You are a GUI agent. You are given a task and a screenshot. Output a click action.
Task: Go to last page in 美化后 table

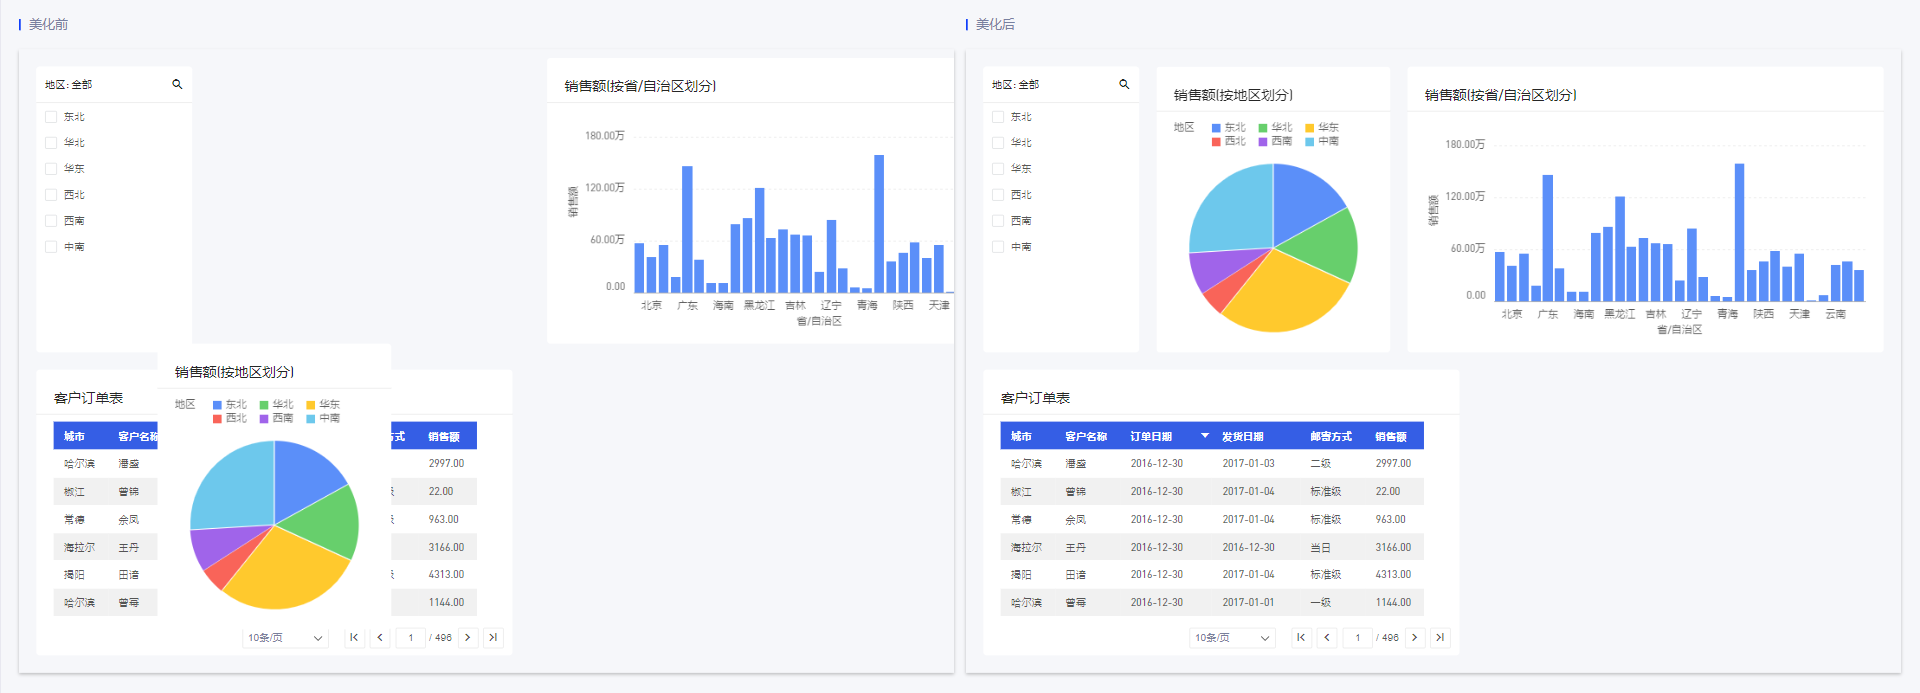(1440, 637)
